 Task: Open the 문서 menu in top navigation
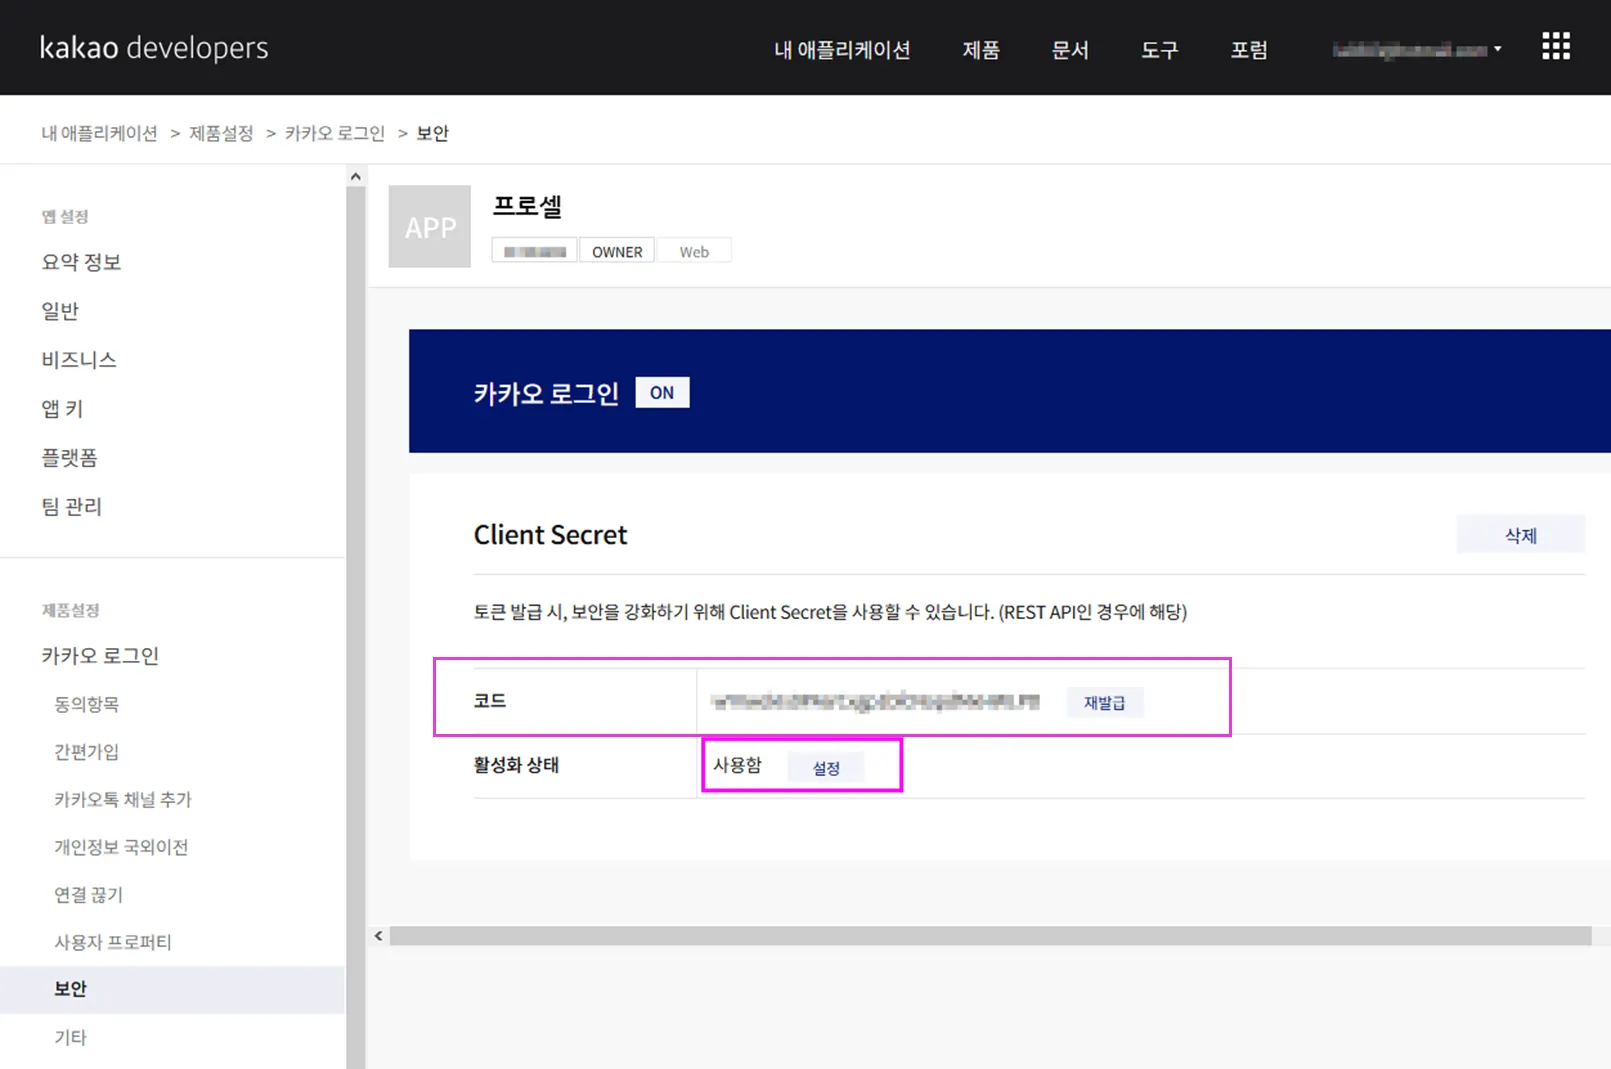coord(1069,50)
